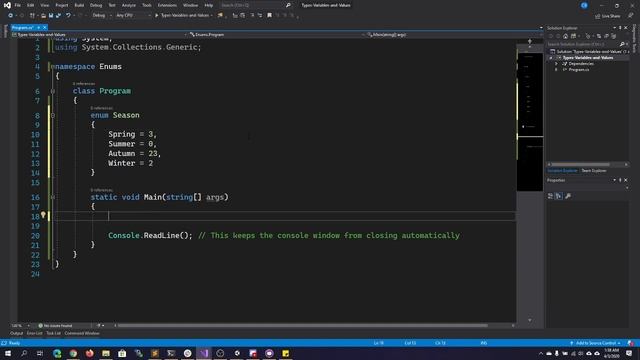Expand the Dependencies node
The image size is (640, 360).
(x=556, y=64)
